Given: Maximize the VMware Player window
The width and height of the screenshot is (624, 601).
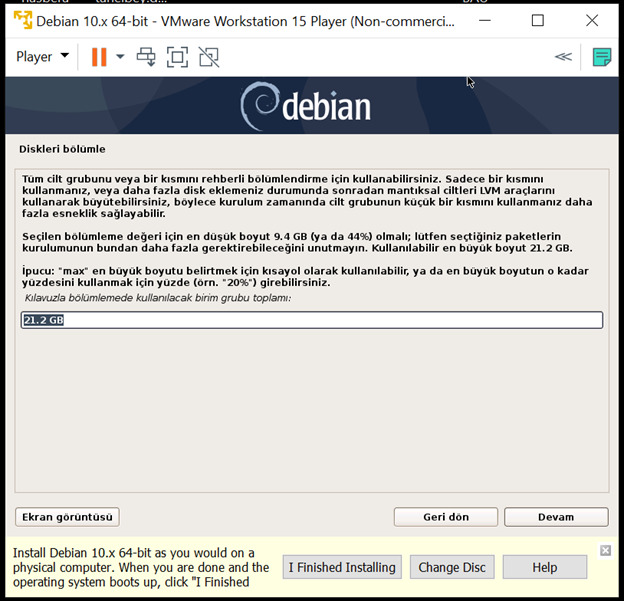Looking at the screenshot, I should pyautogui.click(x=538, y=20).
